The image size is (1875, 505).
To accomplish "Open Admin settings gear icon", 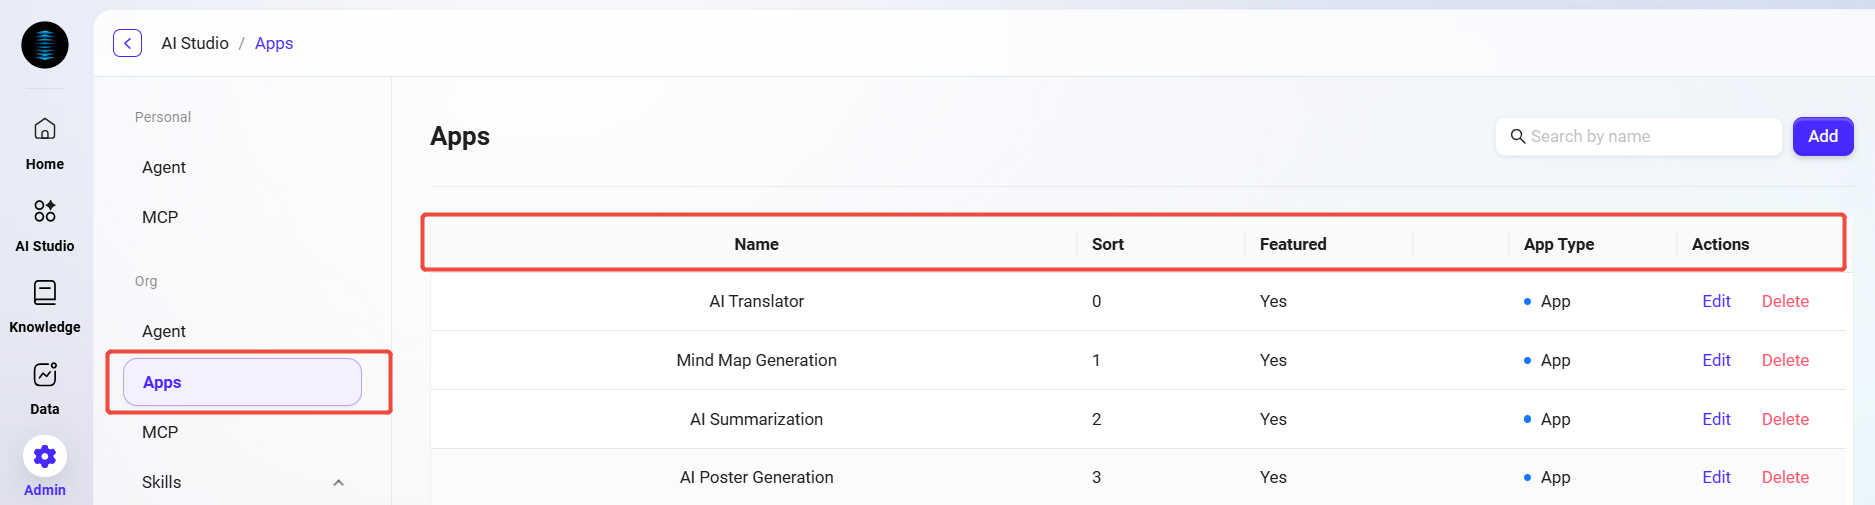I will pos(45,457).
